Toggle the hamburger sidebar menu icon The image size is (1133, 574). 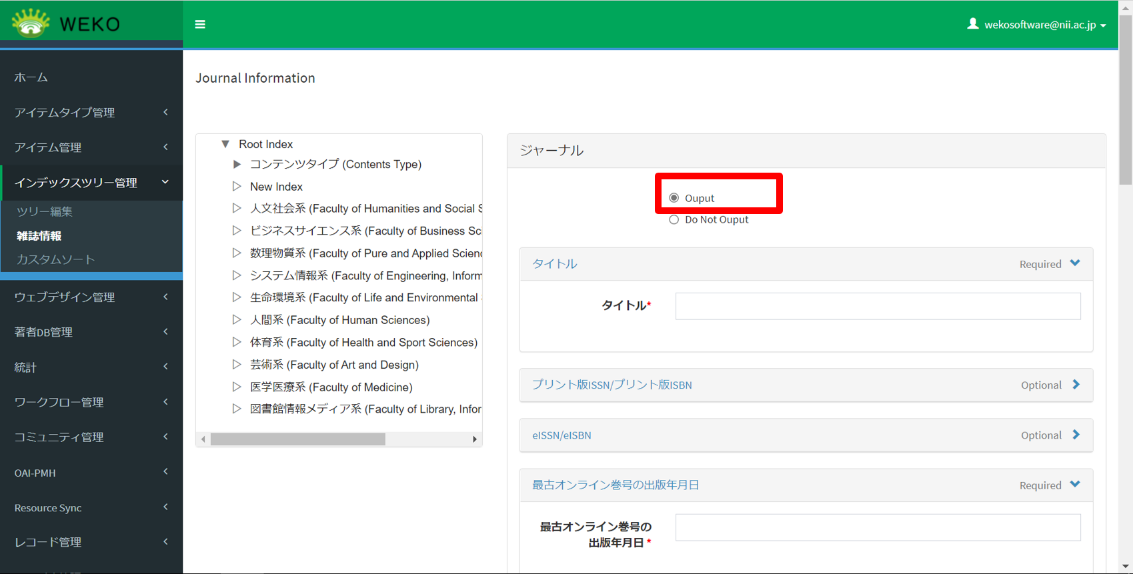pos(200,24)
